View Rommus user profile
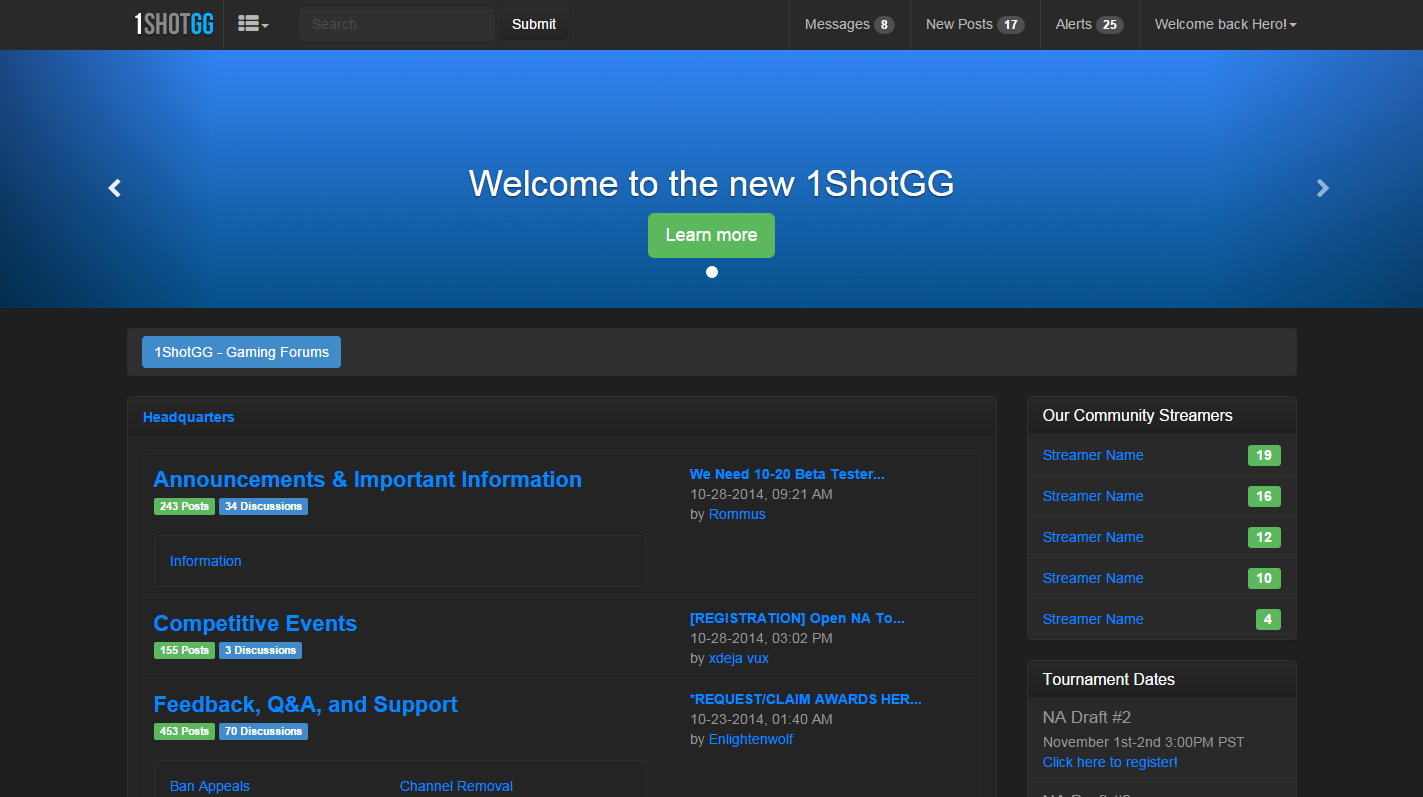The height and width of the screenshot is (797, 1423). point(737,514)
